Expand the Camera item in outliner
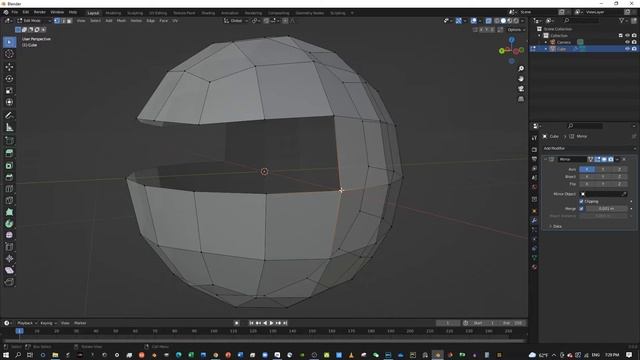640x360 pixels. (546, 42)
